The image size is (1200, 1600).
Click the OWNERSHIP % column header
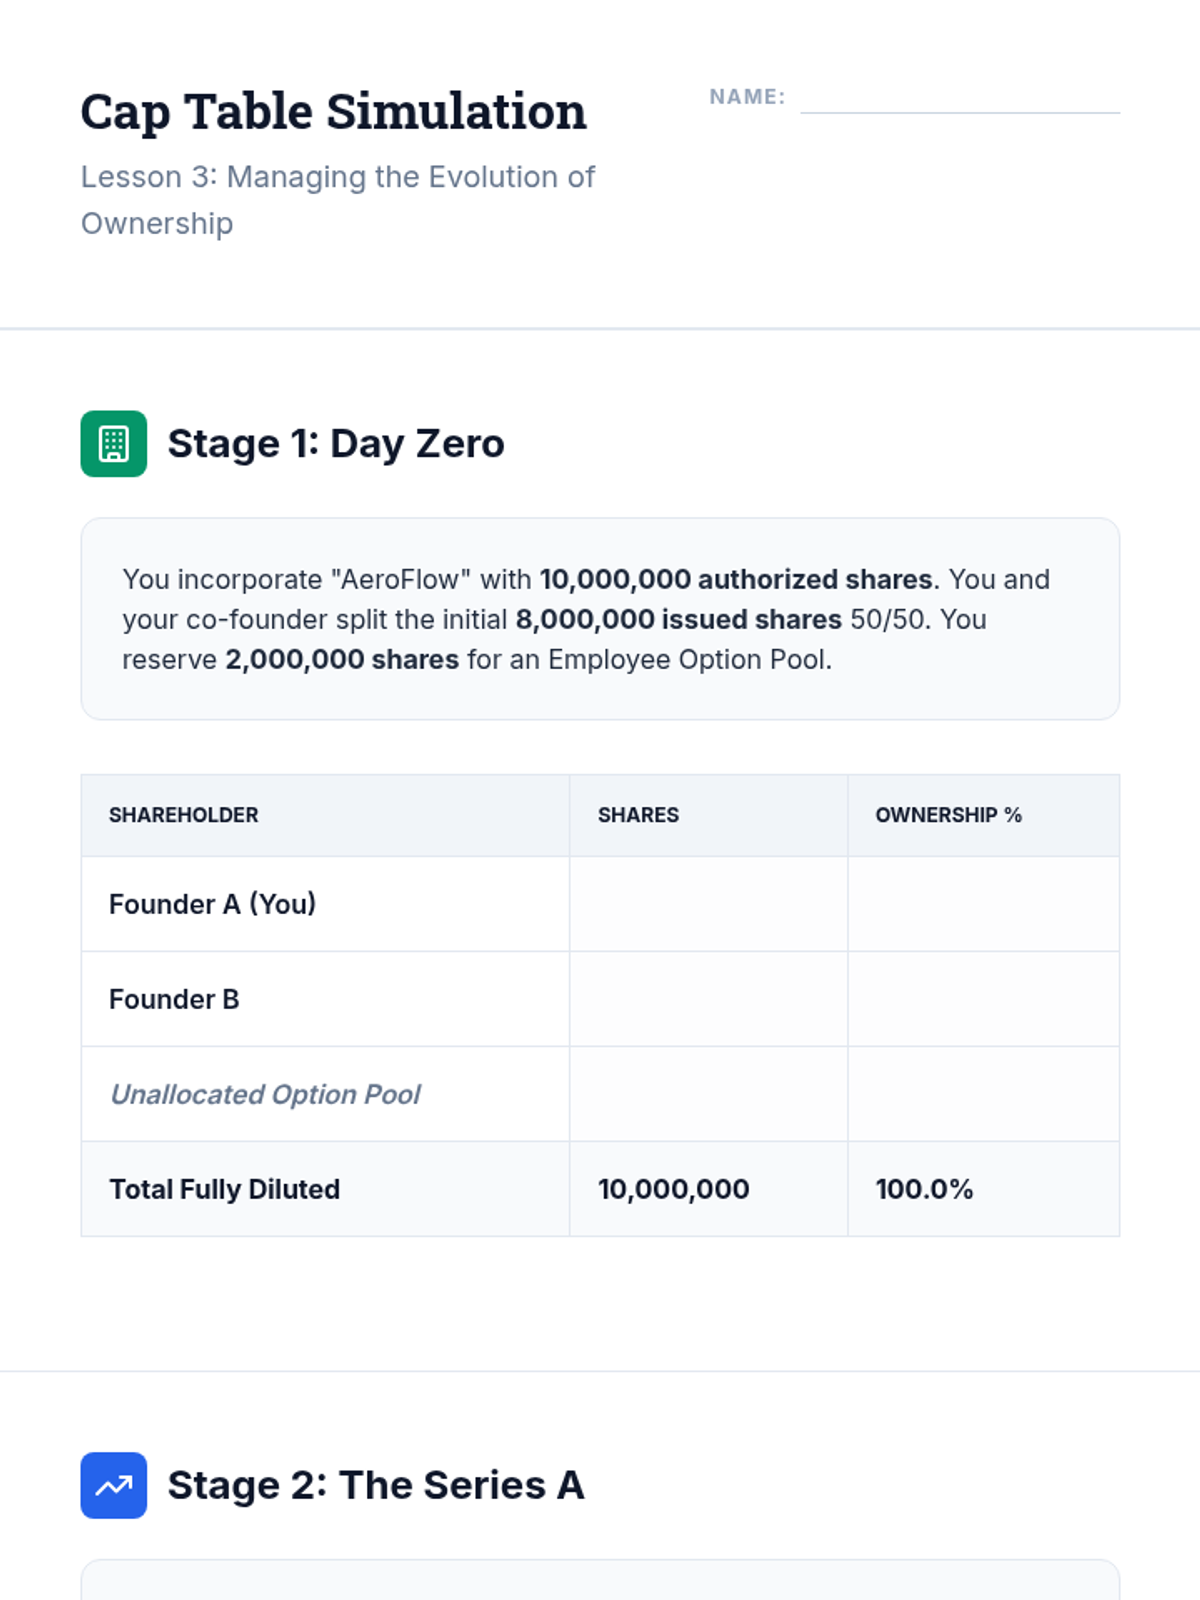[948, 815]
